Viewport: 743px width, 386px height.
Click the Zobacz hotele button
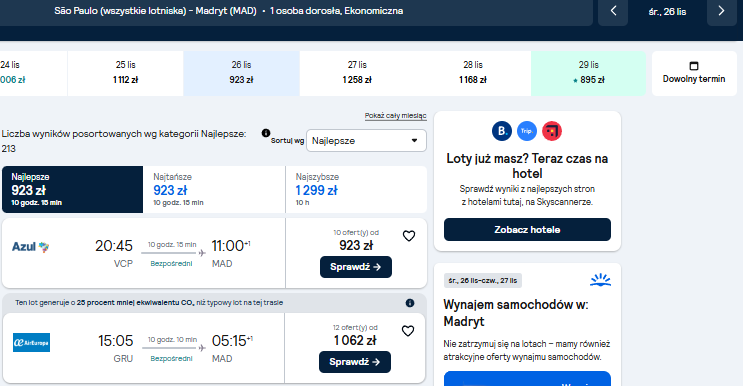tap(527, 230)
